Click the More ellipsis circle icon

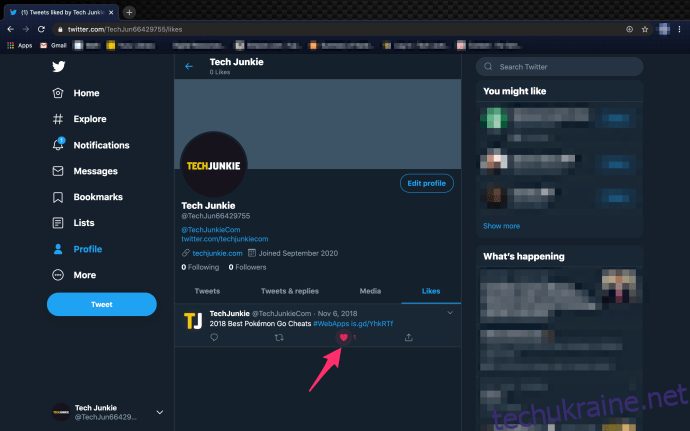pos(58,275)
